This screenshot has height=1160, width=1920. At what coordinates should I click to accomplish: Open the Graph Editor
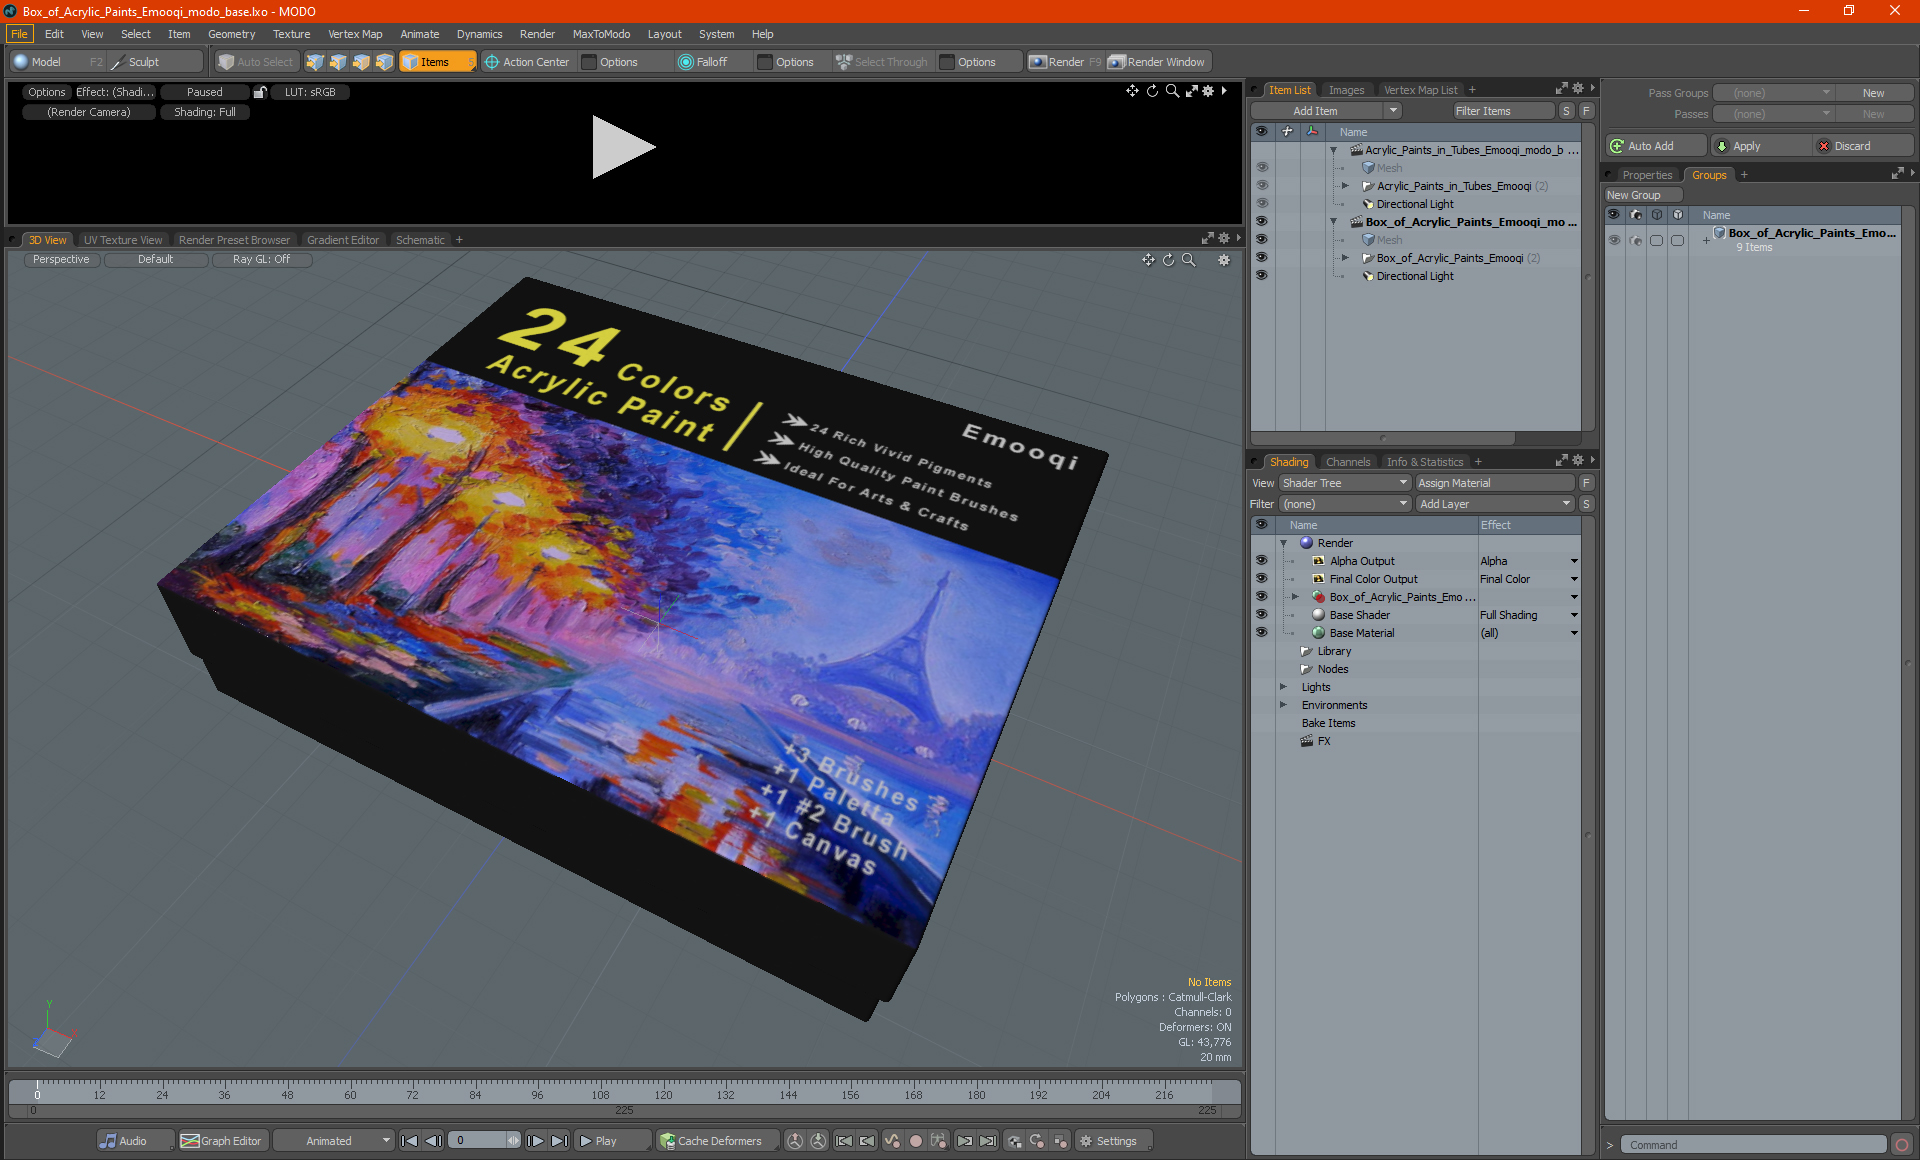pyautogui.click(x=221, y=1141)
